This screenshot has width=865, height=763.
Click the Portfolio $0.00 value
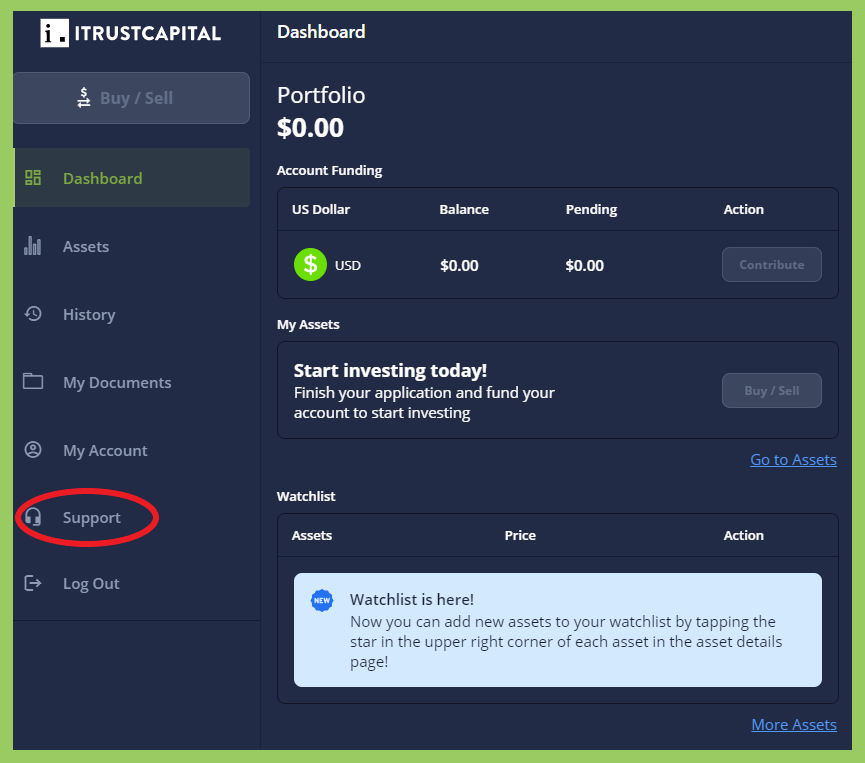point(310,128)
